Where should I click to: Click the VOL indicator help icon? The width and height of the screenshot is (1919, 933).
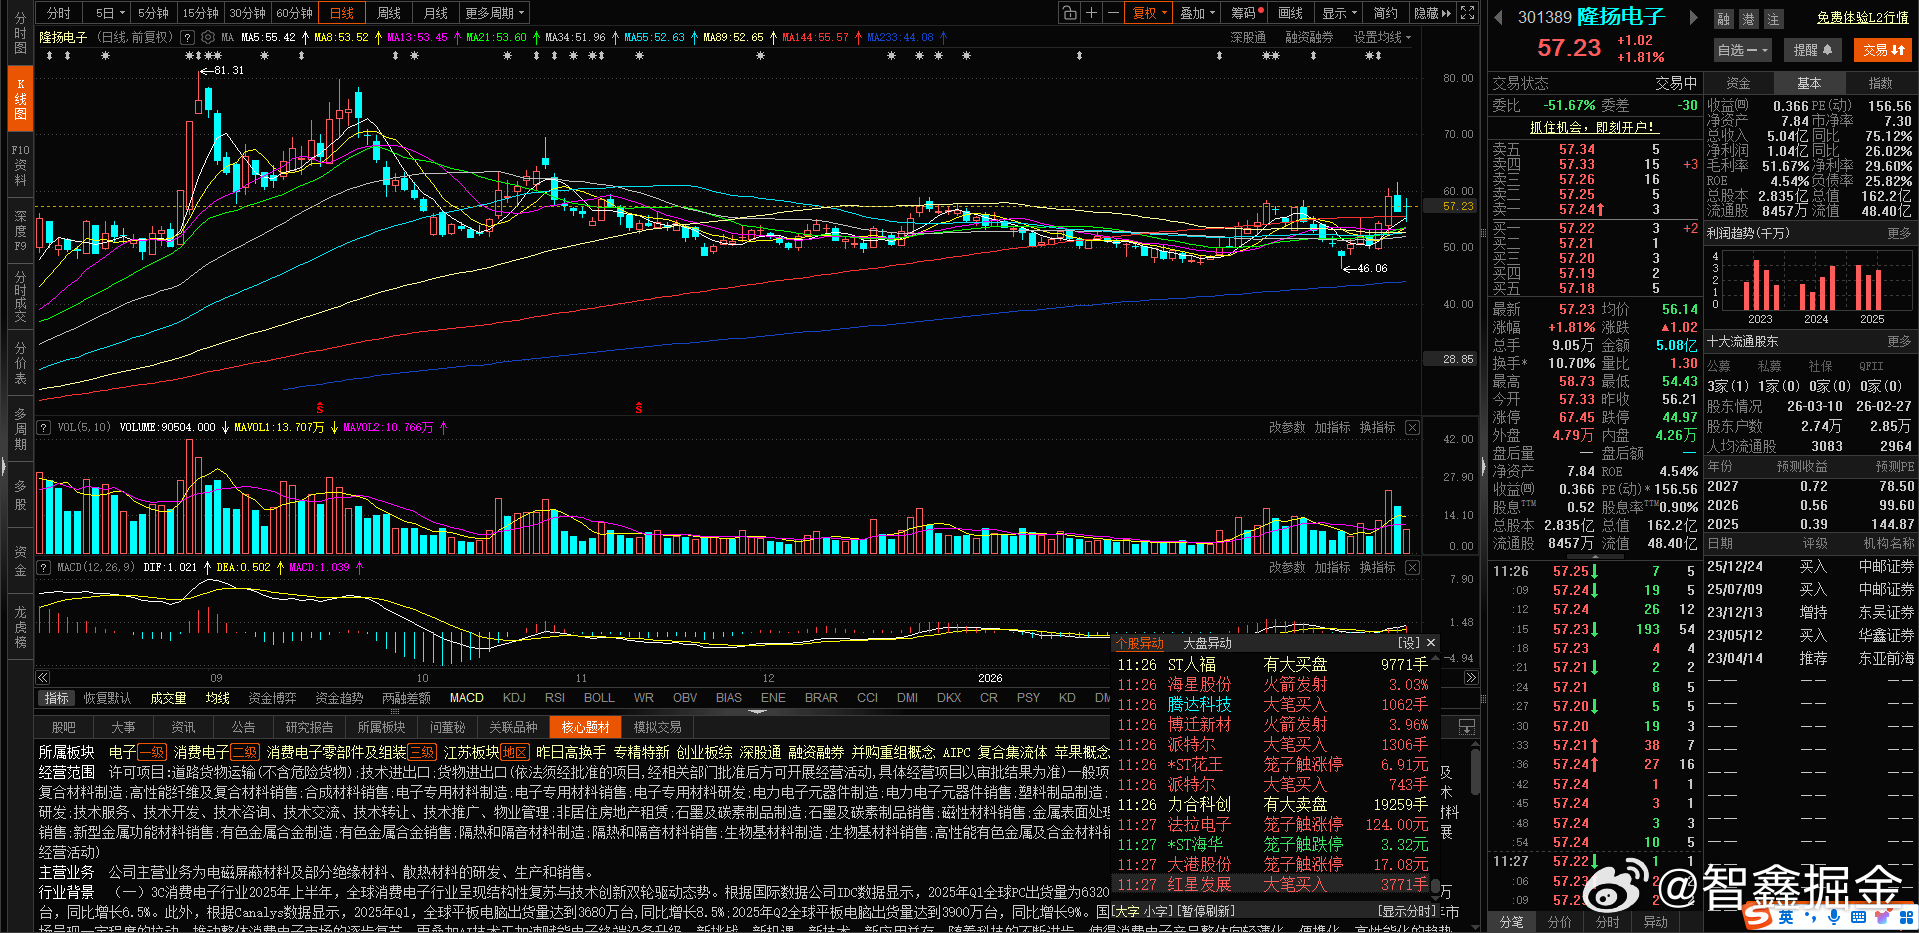tap(44, 427)
